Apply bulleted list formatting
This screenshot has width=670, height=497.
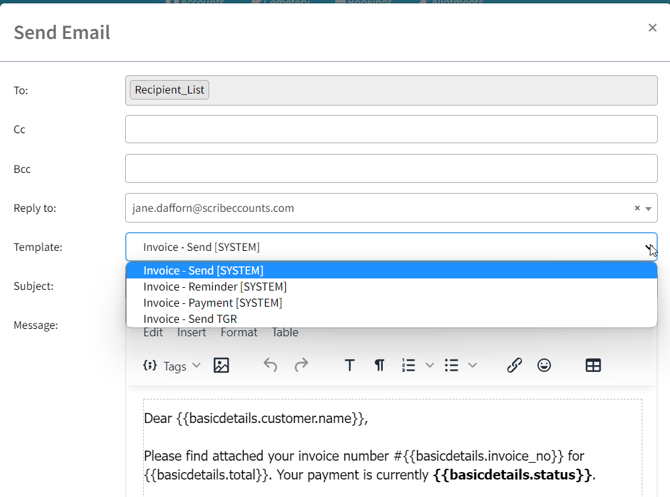pyautogui.click(x=451, y=365)
